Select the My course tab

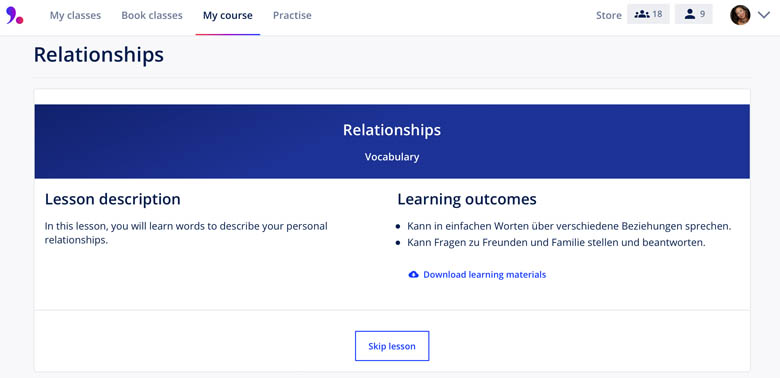pos(227,15)
